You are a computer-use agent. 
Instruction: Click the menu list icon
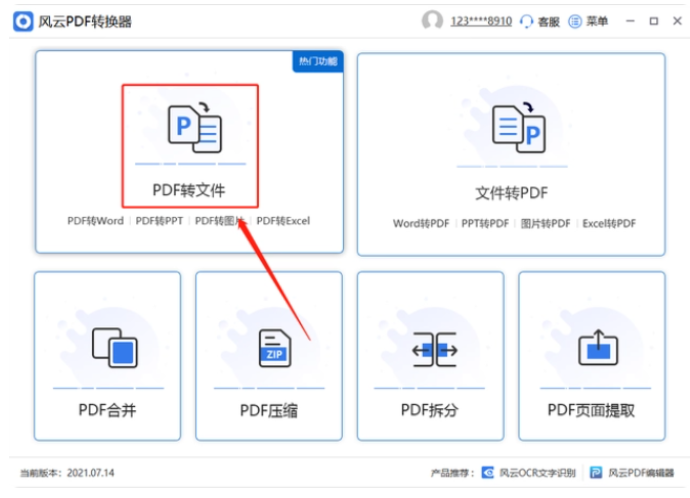click(575, 21)
